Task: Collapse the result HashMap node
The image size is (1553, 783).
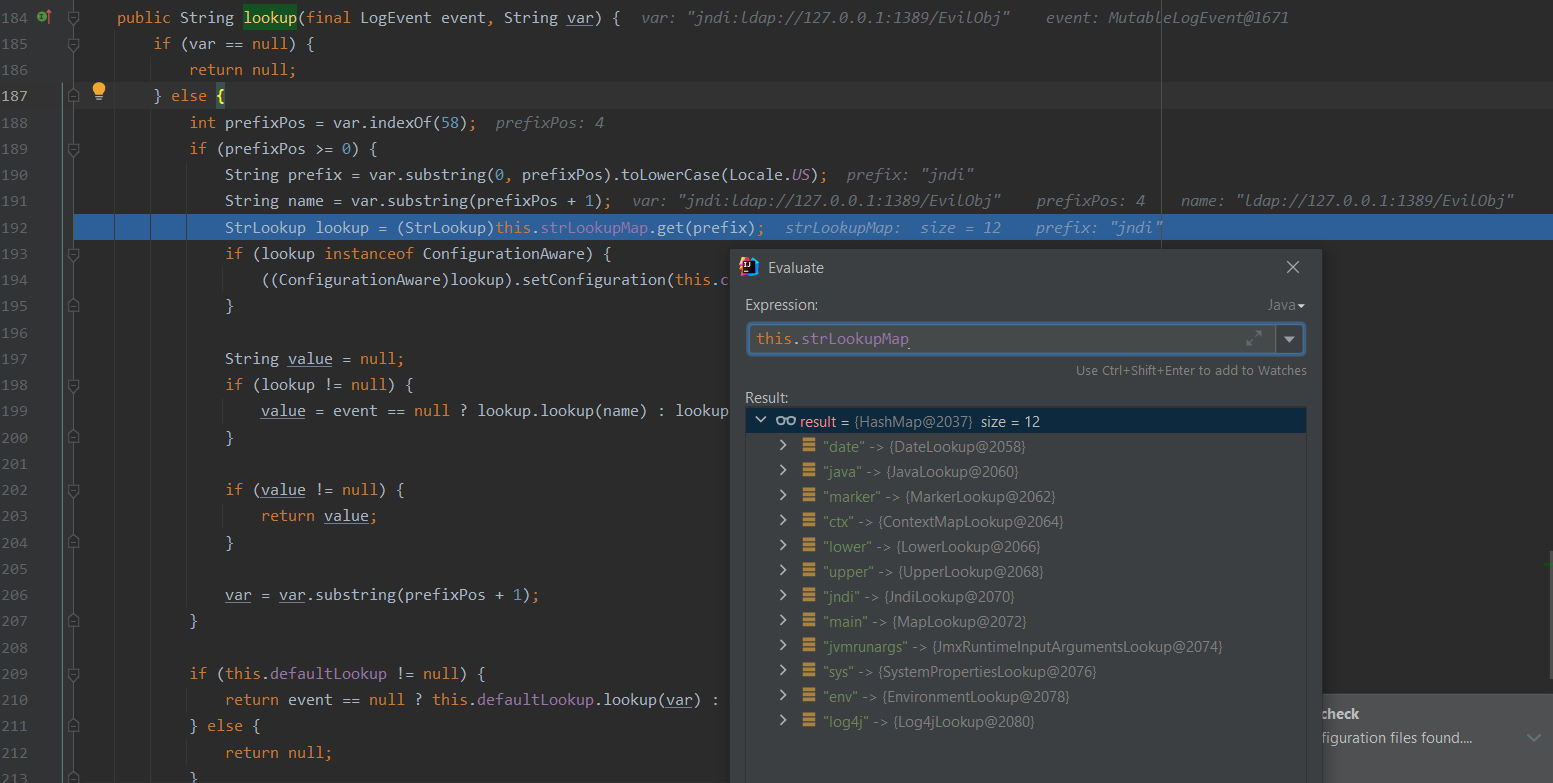Action: point(761,421)
